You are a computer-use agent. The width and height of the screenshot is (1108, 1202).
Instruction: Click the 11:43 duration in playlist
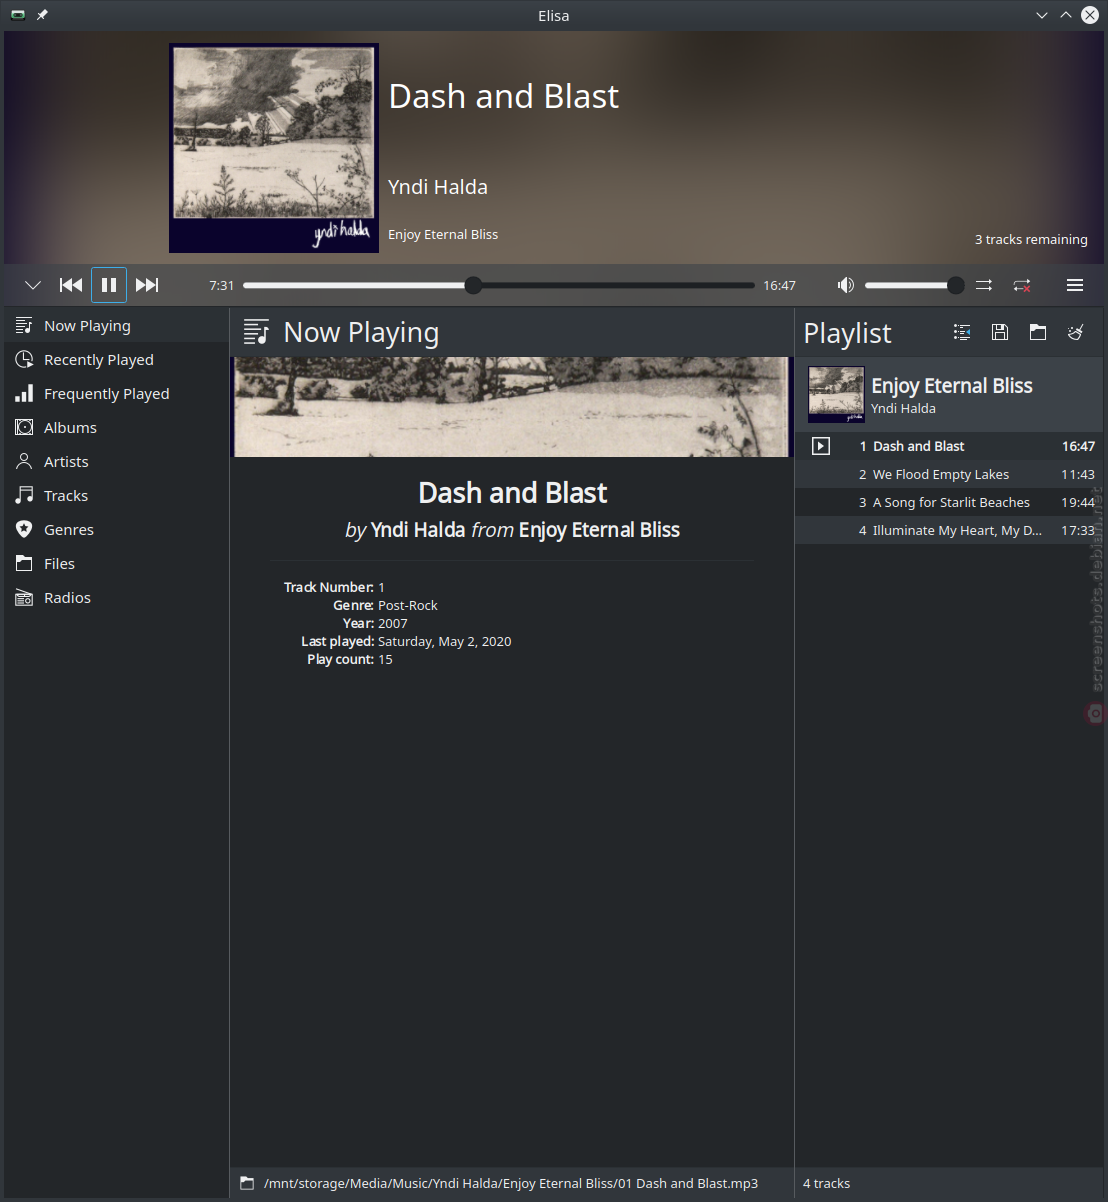click(1078, 475)
